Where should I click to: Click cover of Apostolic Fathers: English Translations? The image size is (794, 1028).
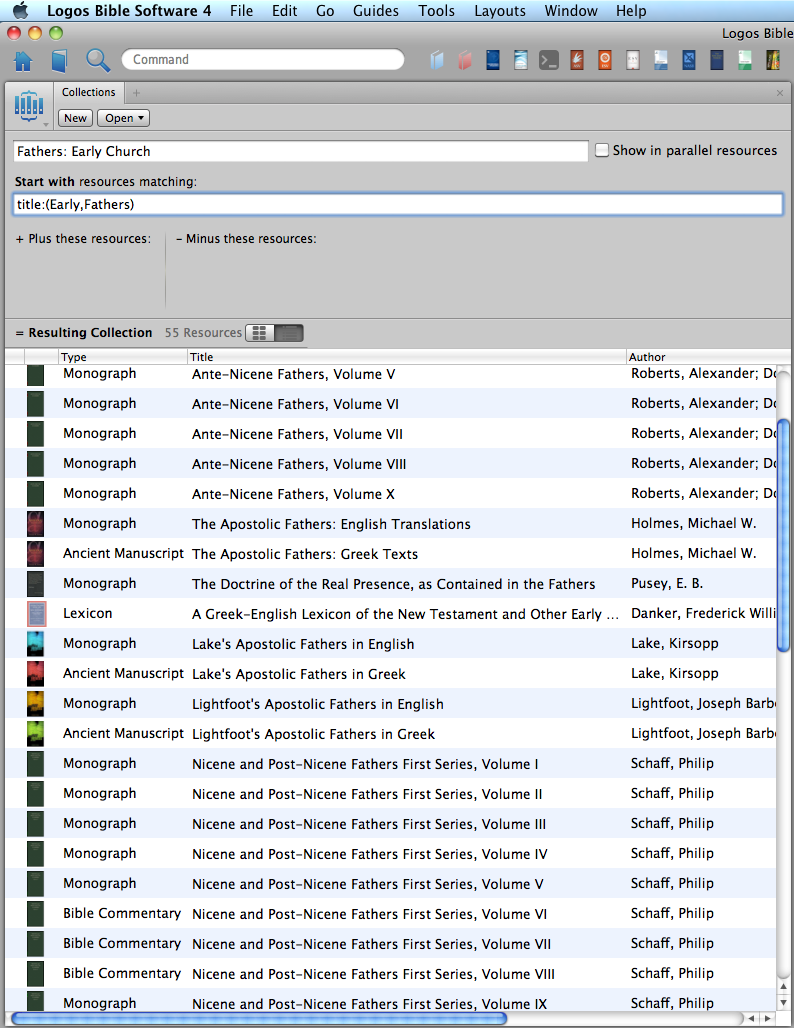35,524
